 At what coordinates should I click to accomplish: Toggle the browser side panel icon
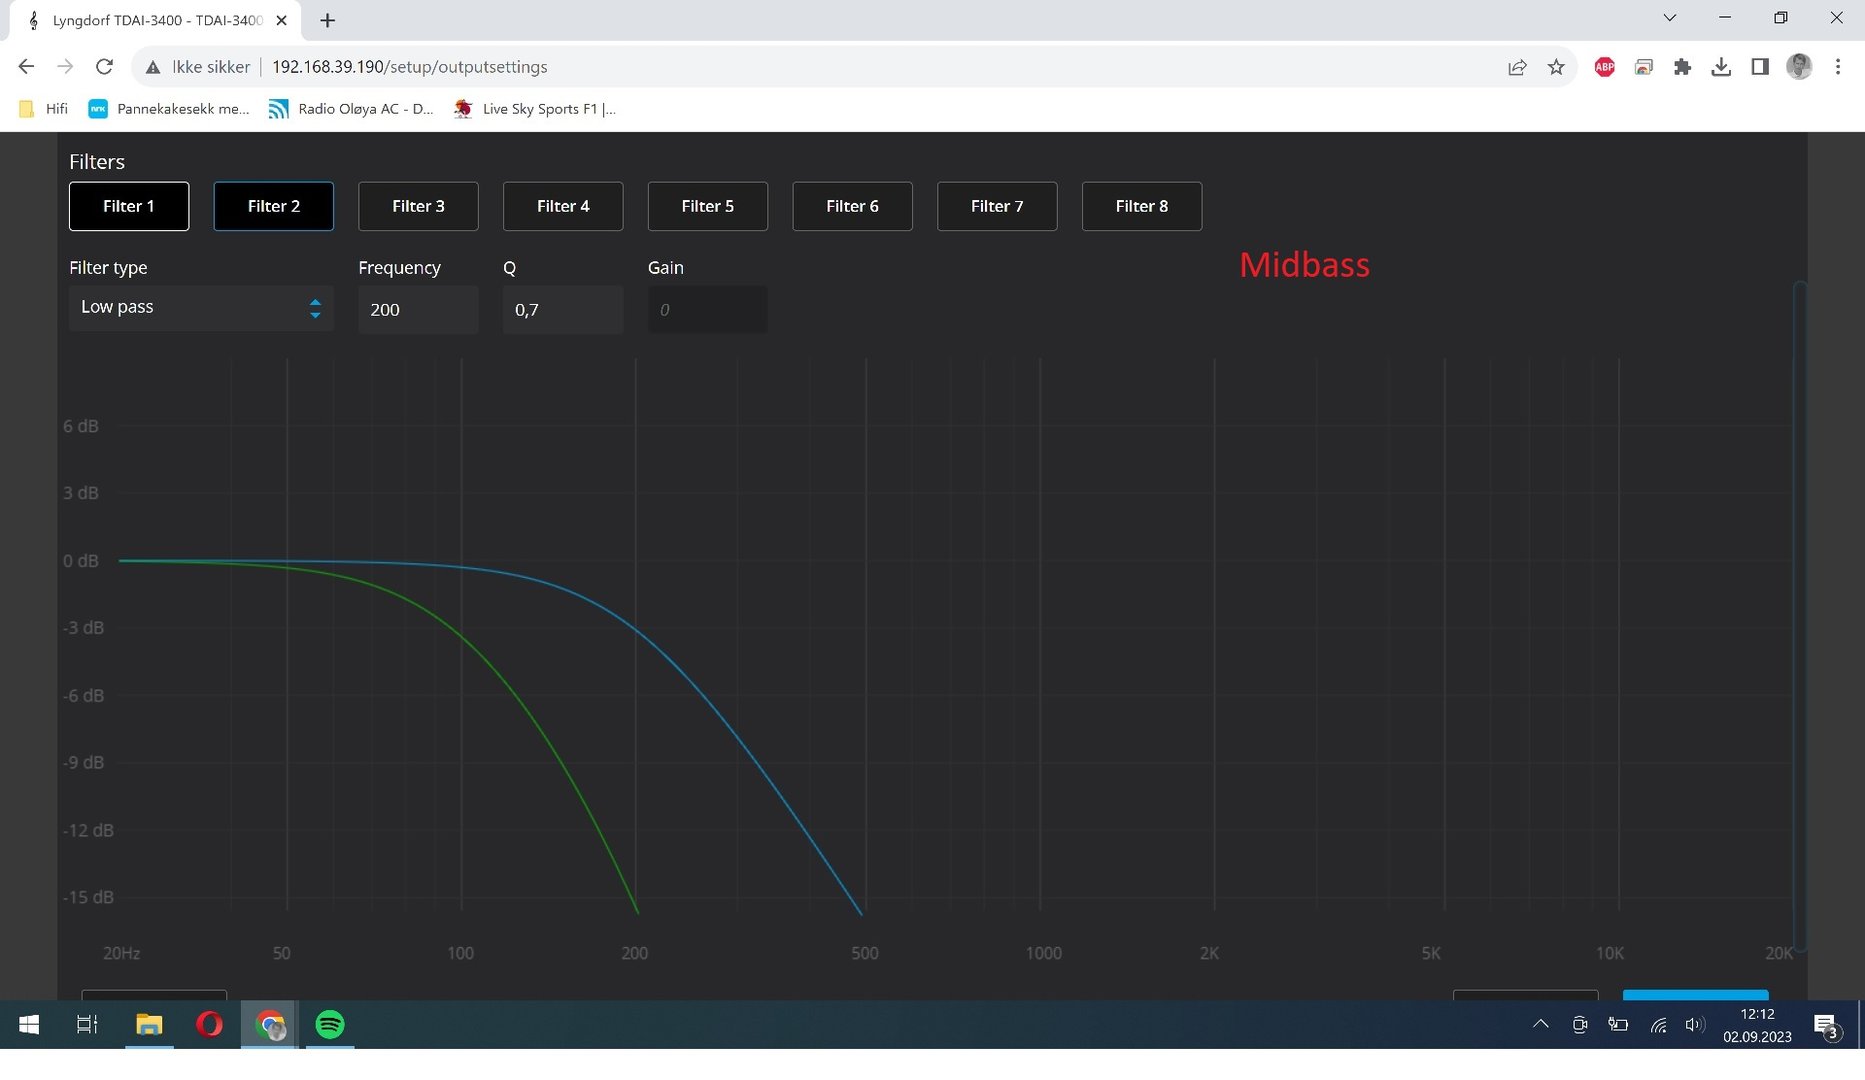[1760, 67]
